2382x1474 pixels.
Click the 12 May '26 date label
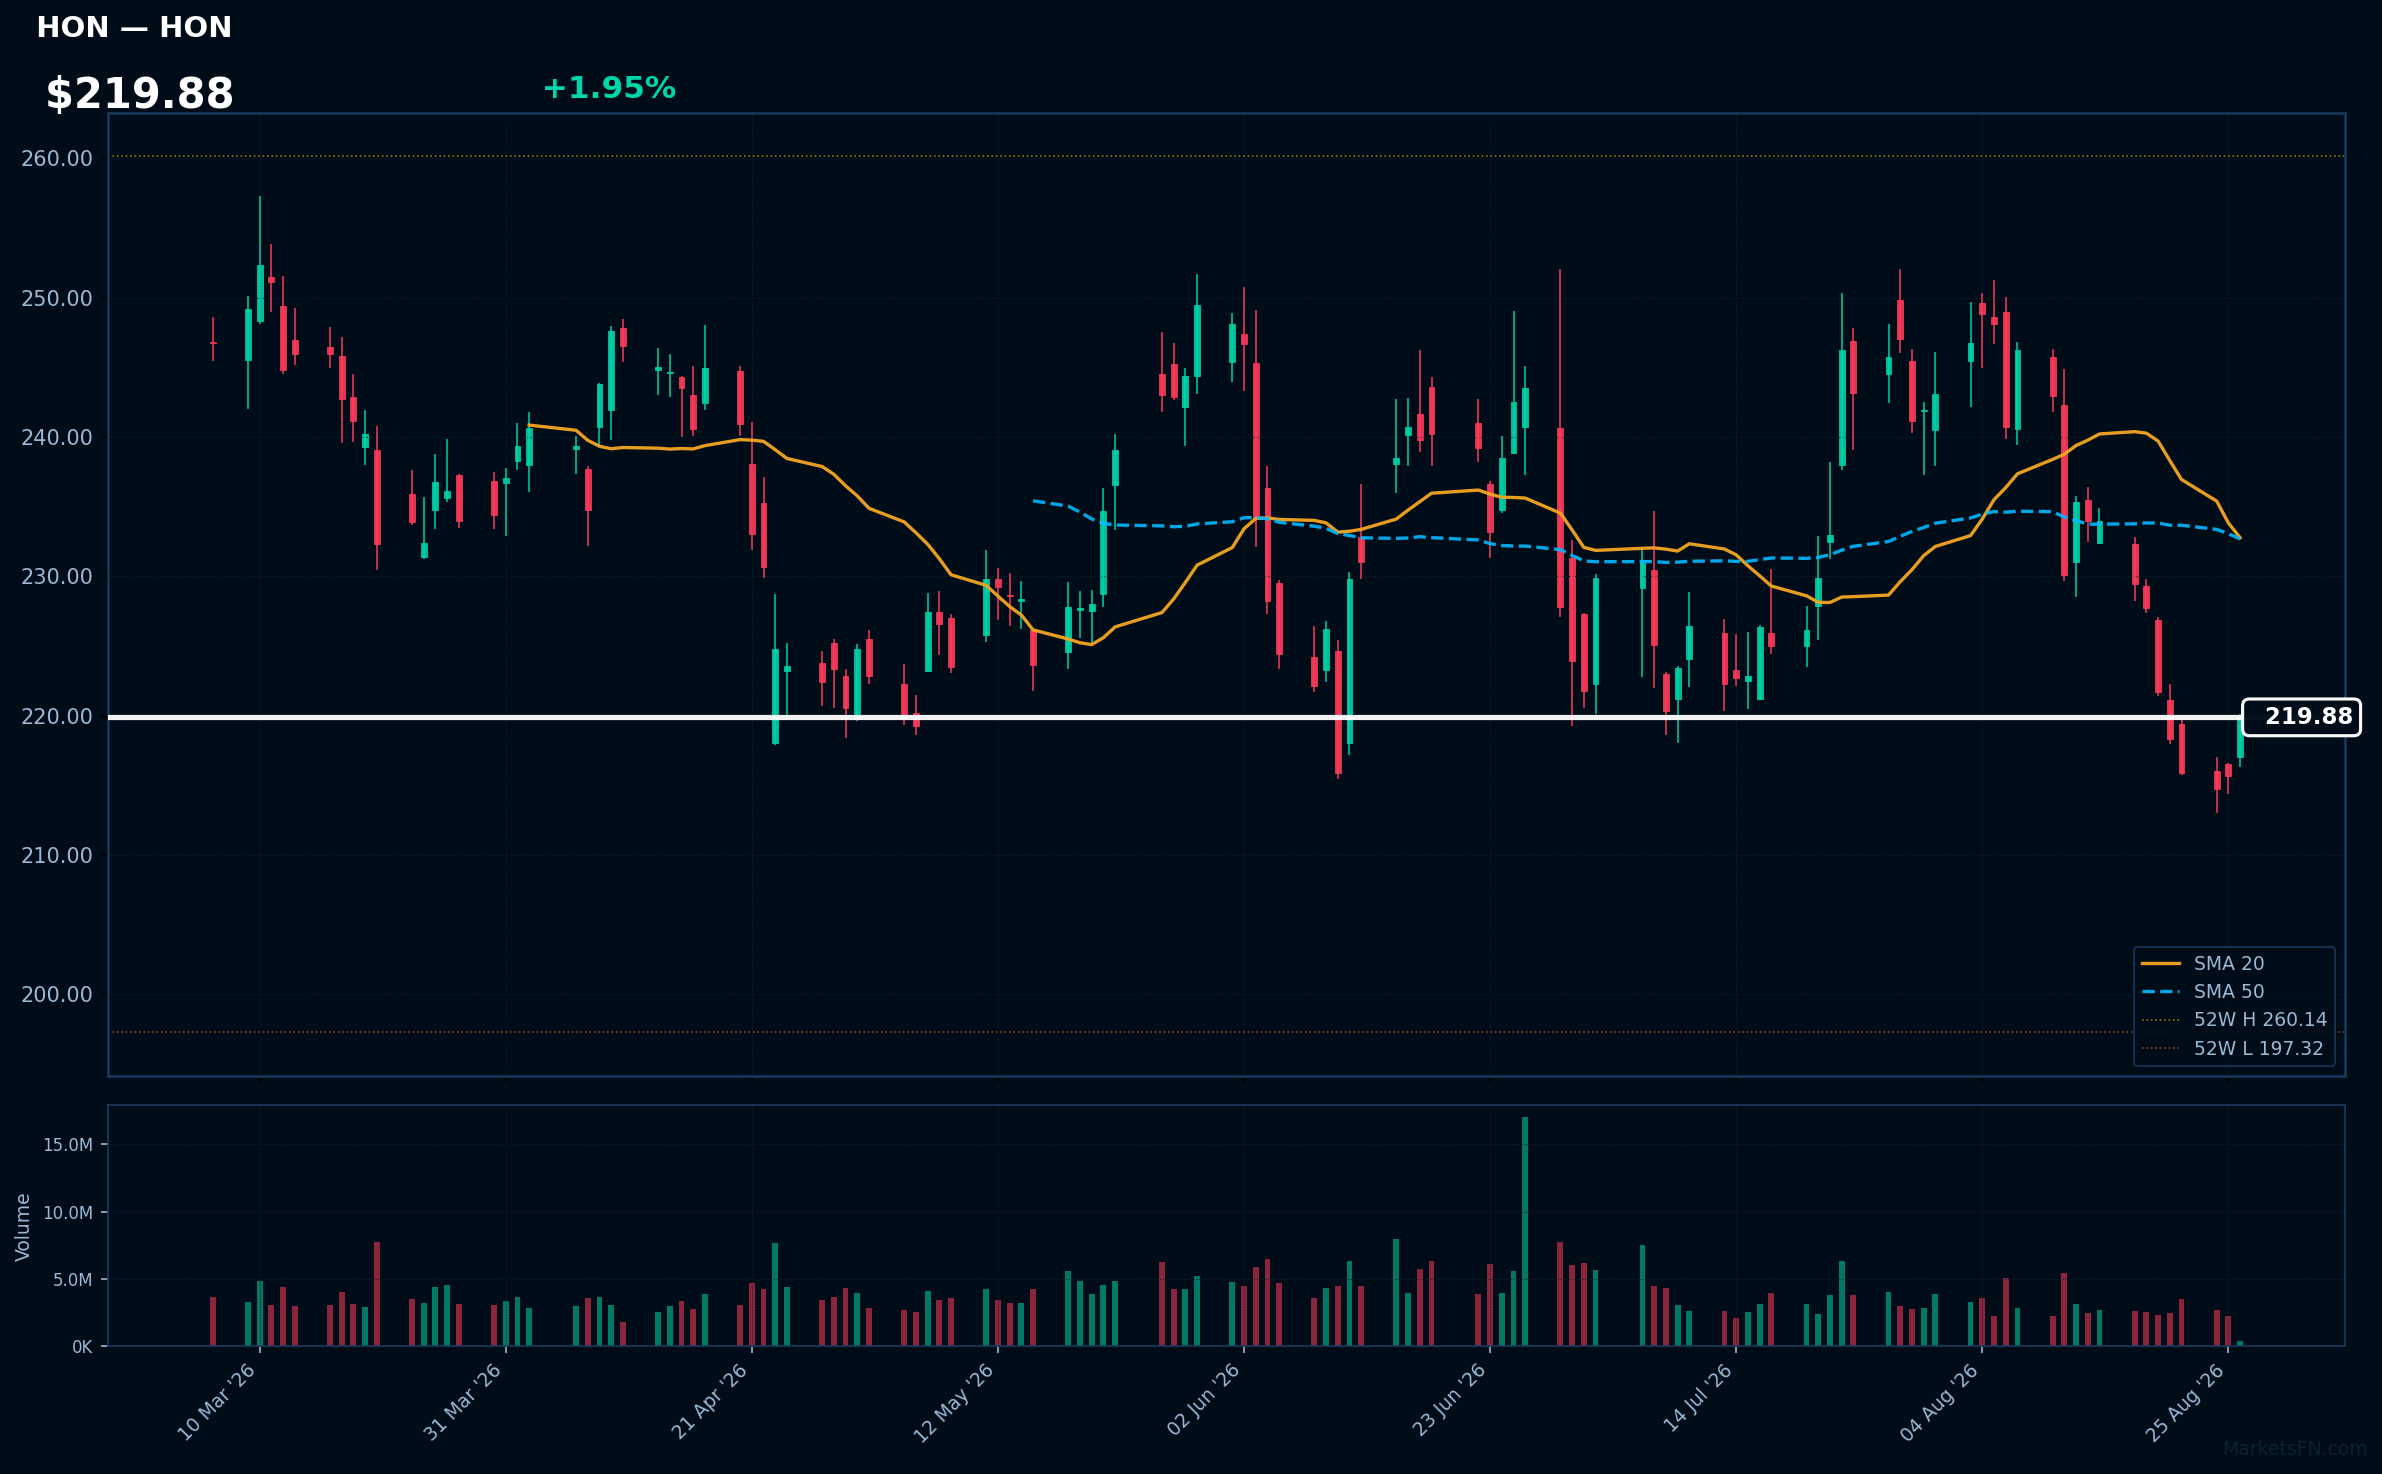coord(954,1402)
